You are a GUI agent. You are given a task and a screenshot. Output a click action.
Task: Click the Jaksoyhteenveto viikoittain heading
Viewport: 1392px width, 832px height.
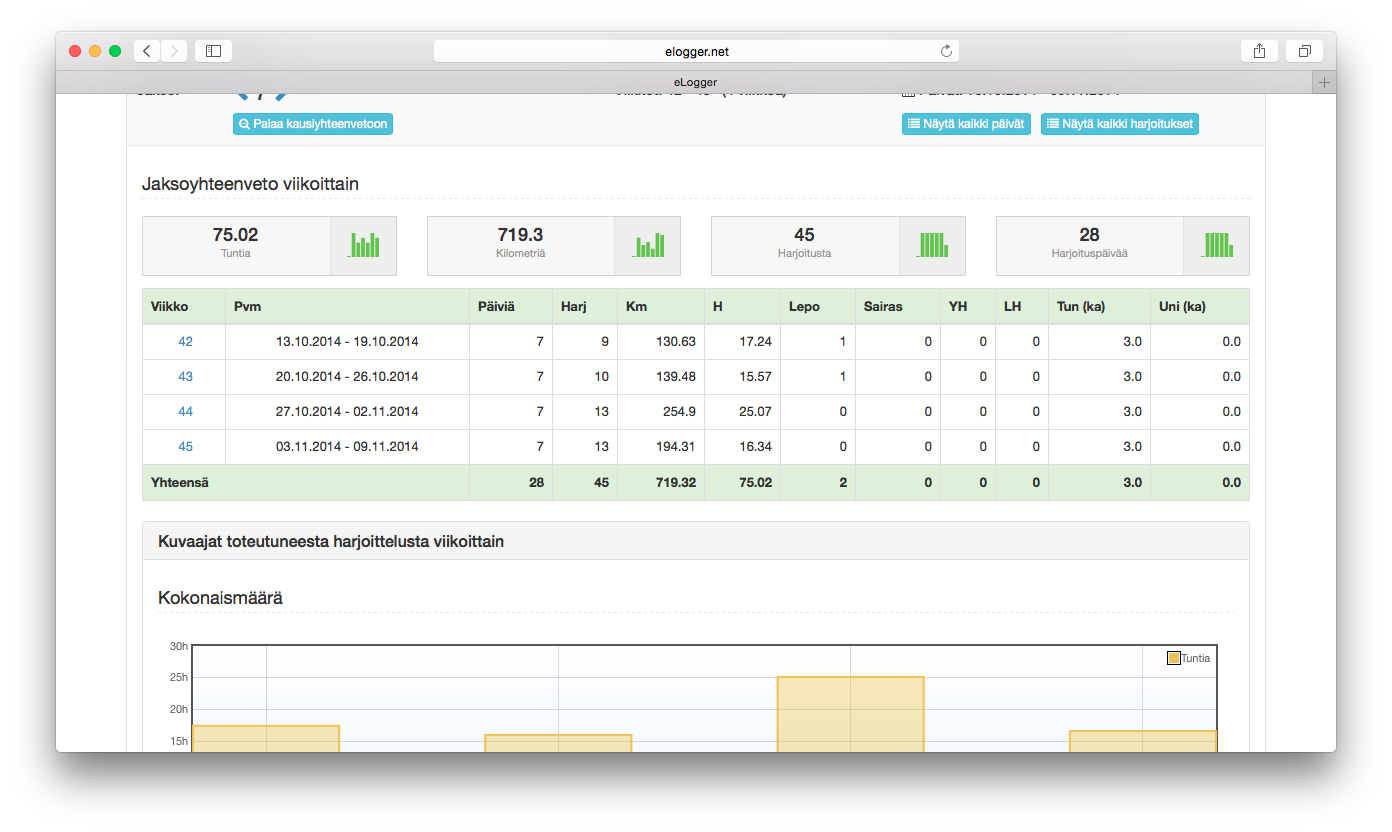coord(250,184)
